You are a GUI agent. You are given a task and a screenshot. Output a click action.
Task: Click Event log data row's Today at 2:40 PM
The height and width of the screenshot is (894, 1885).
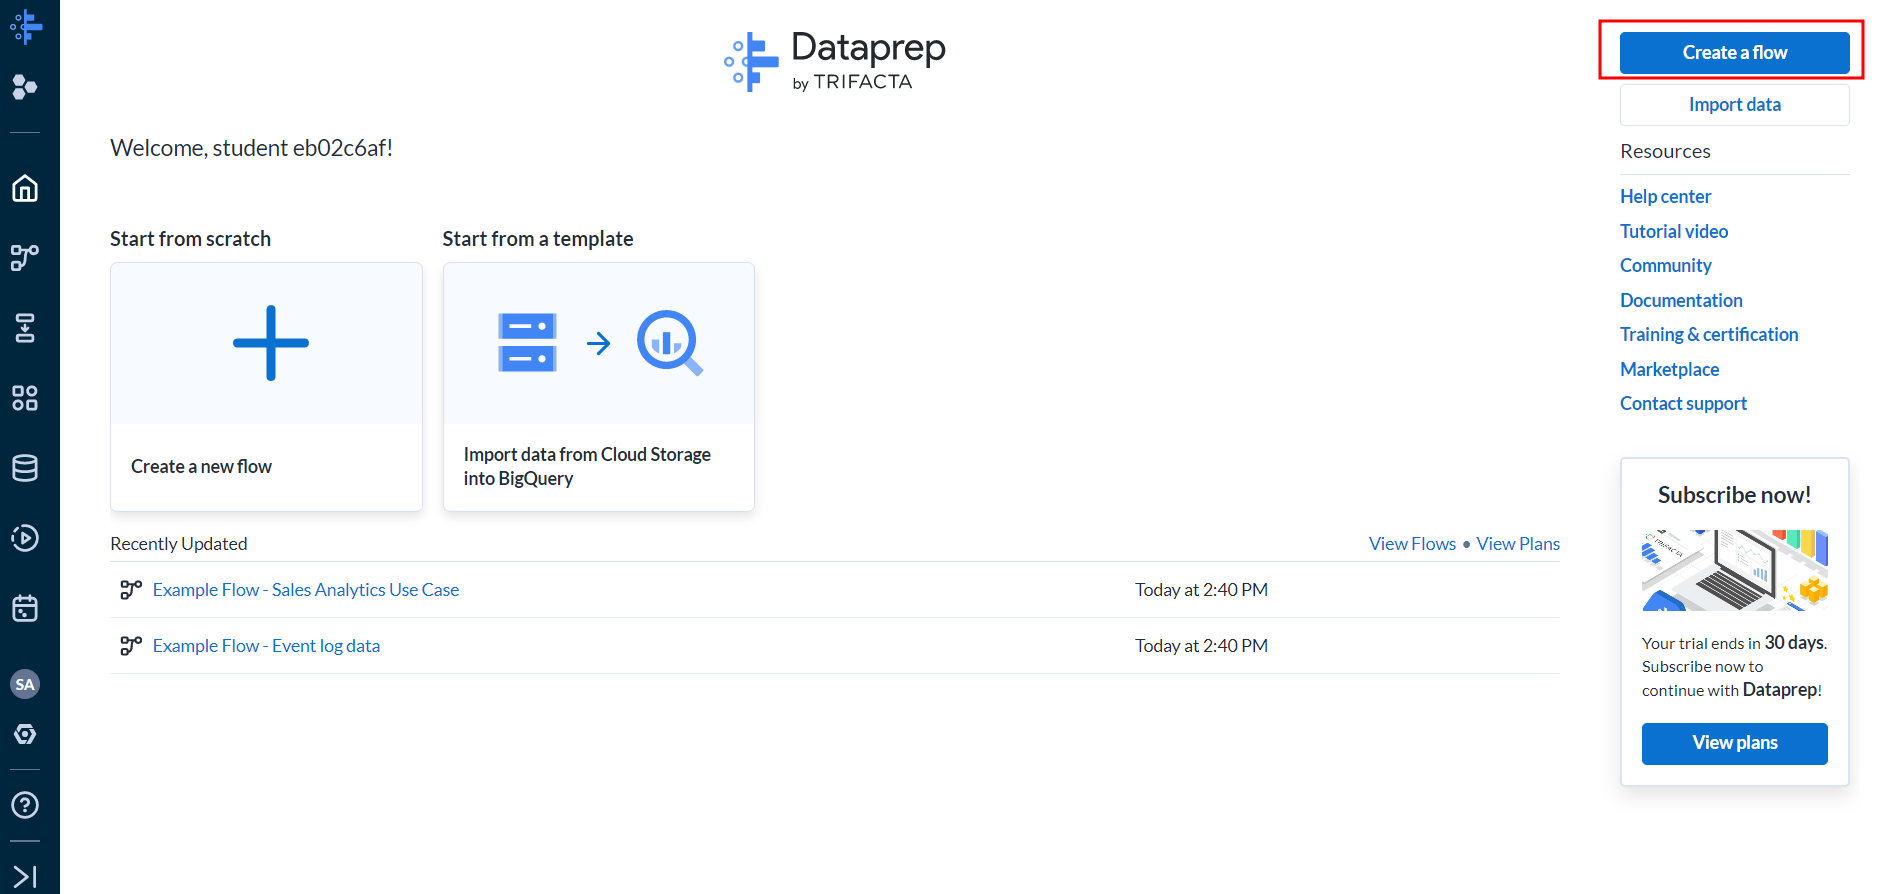point(1201,646)
